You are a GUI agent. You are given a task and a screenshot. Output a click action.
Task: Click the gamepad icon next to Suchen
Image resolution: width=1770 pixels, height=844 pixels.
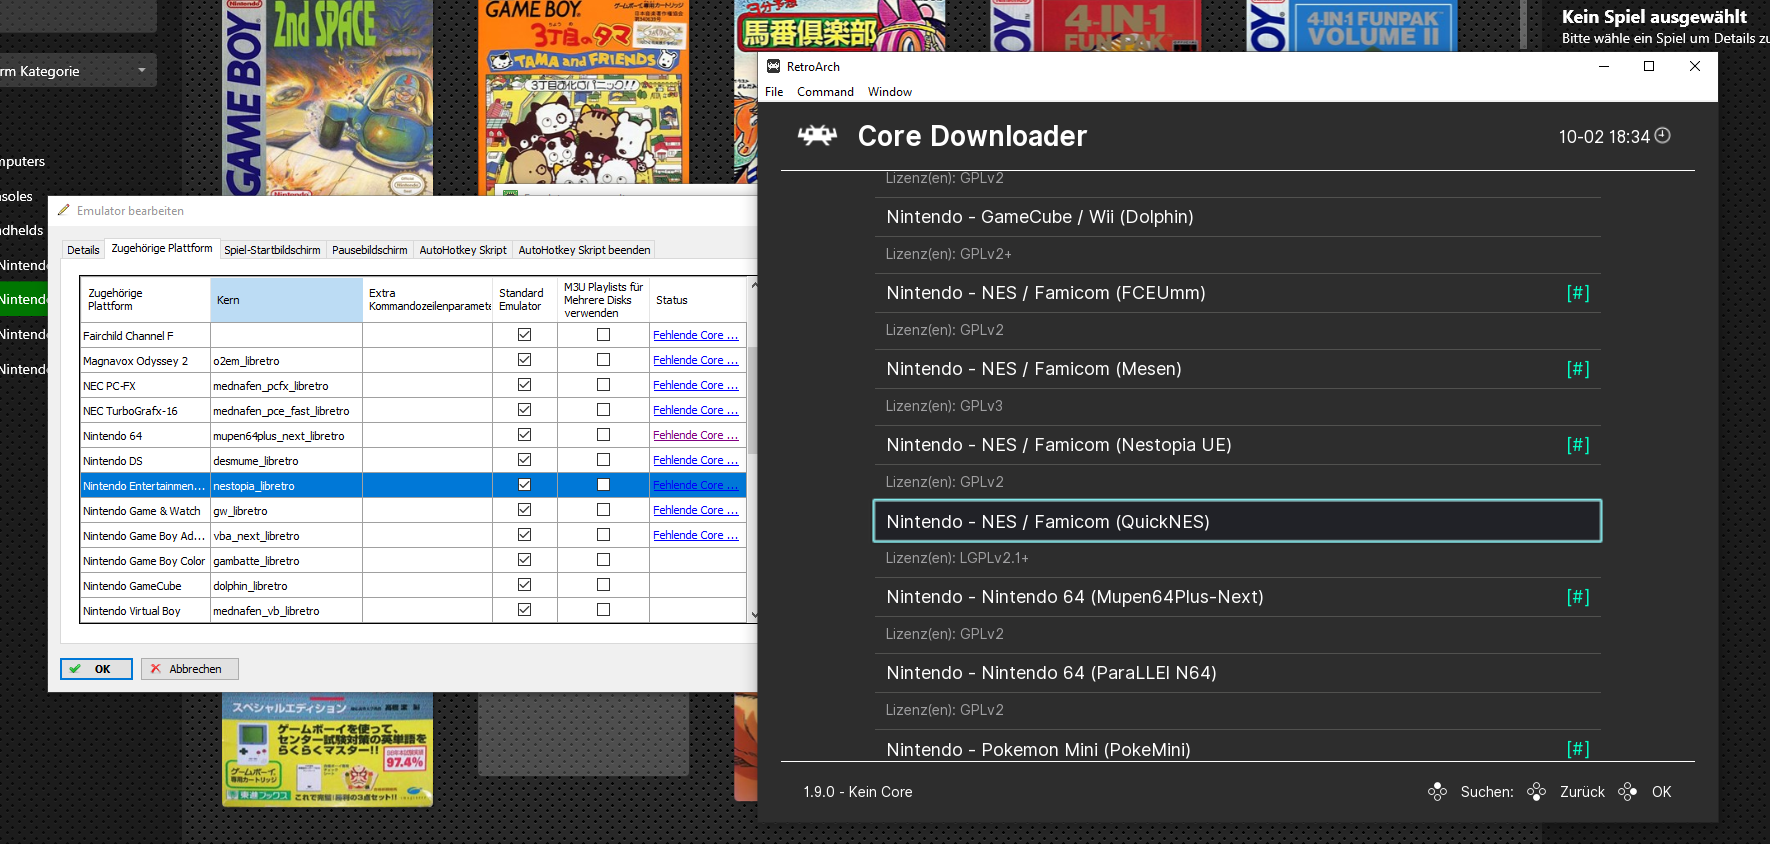[x=1437, y=791]
